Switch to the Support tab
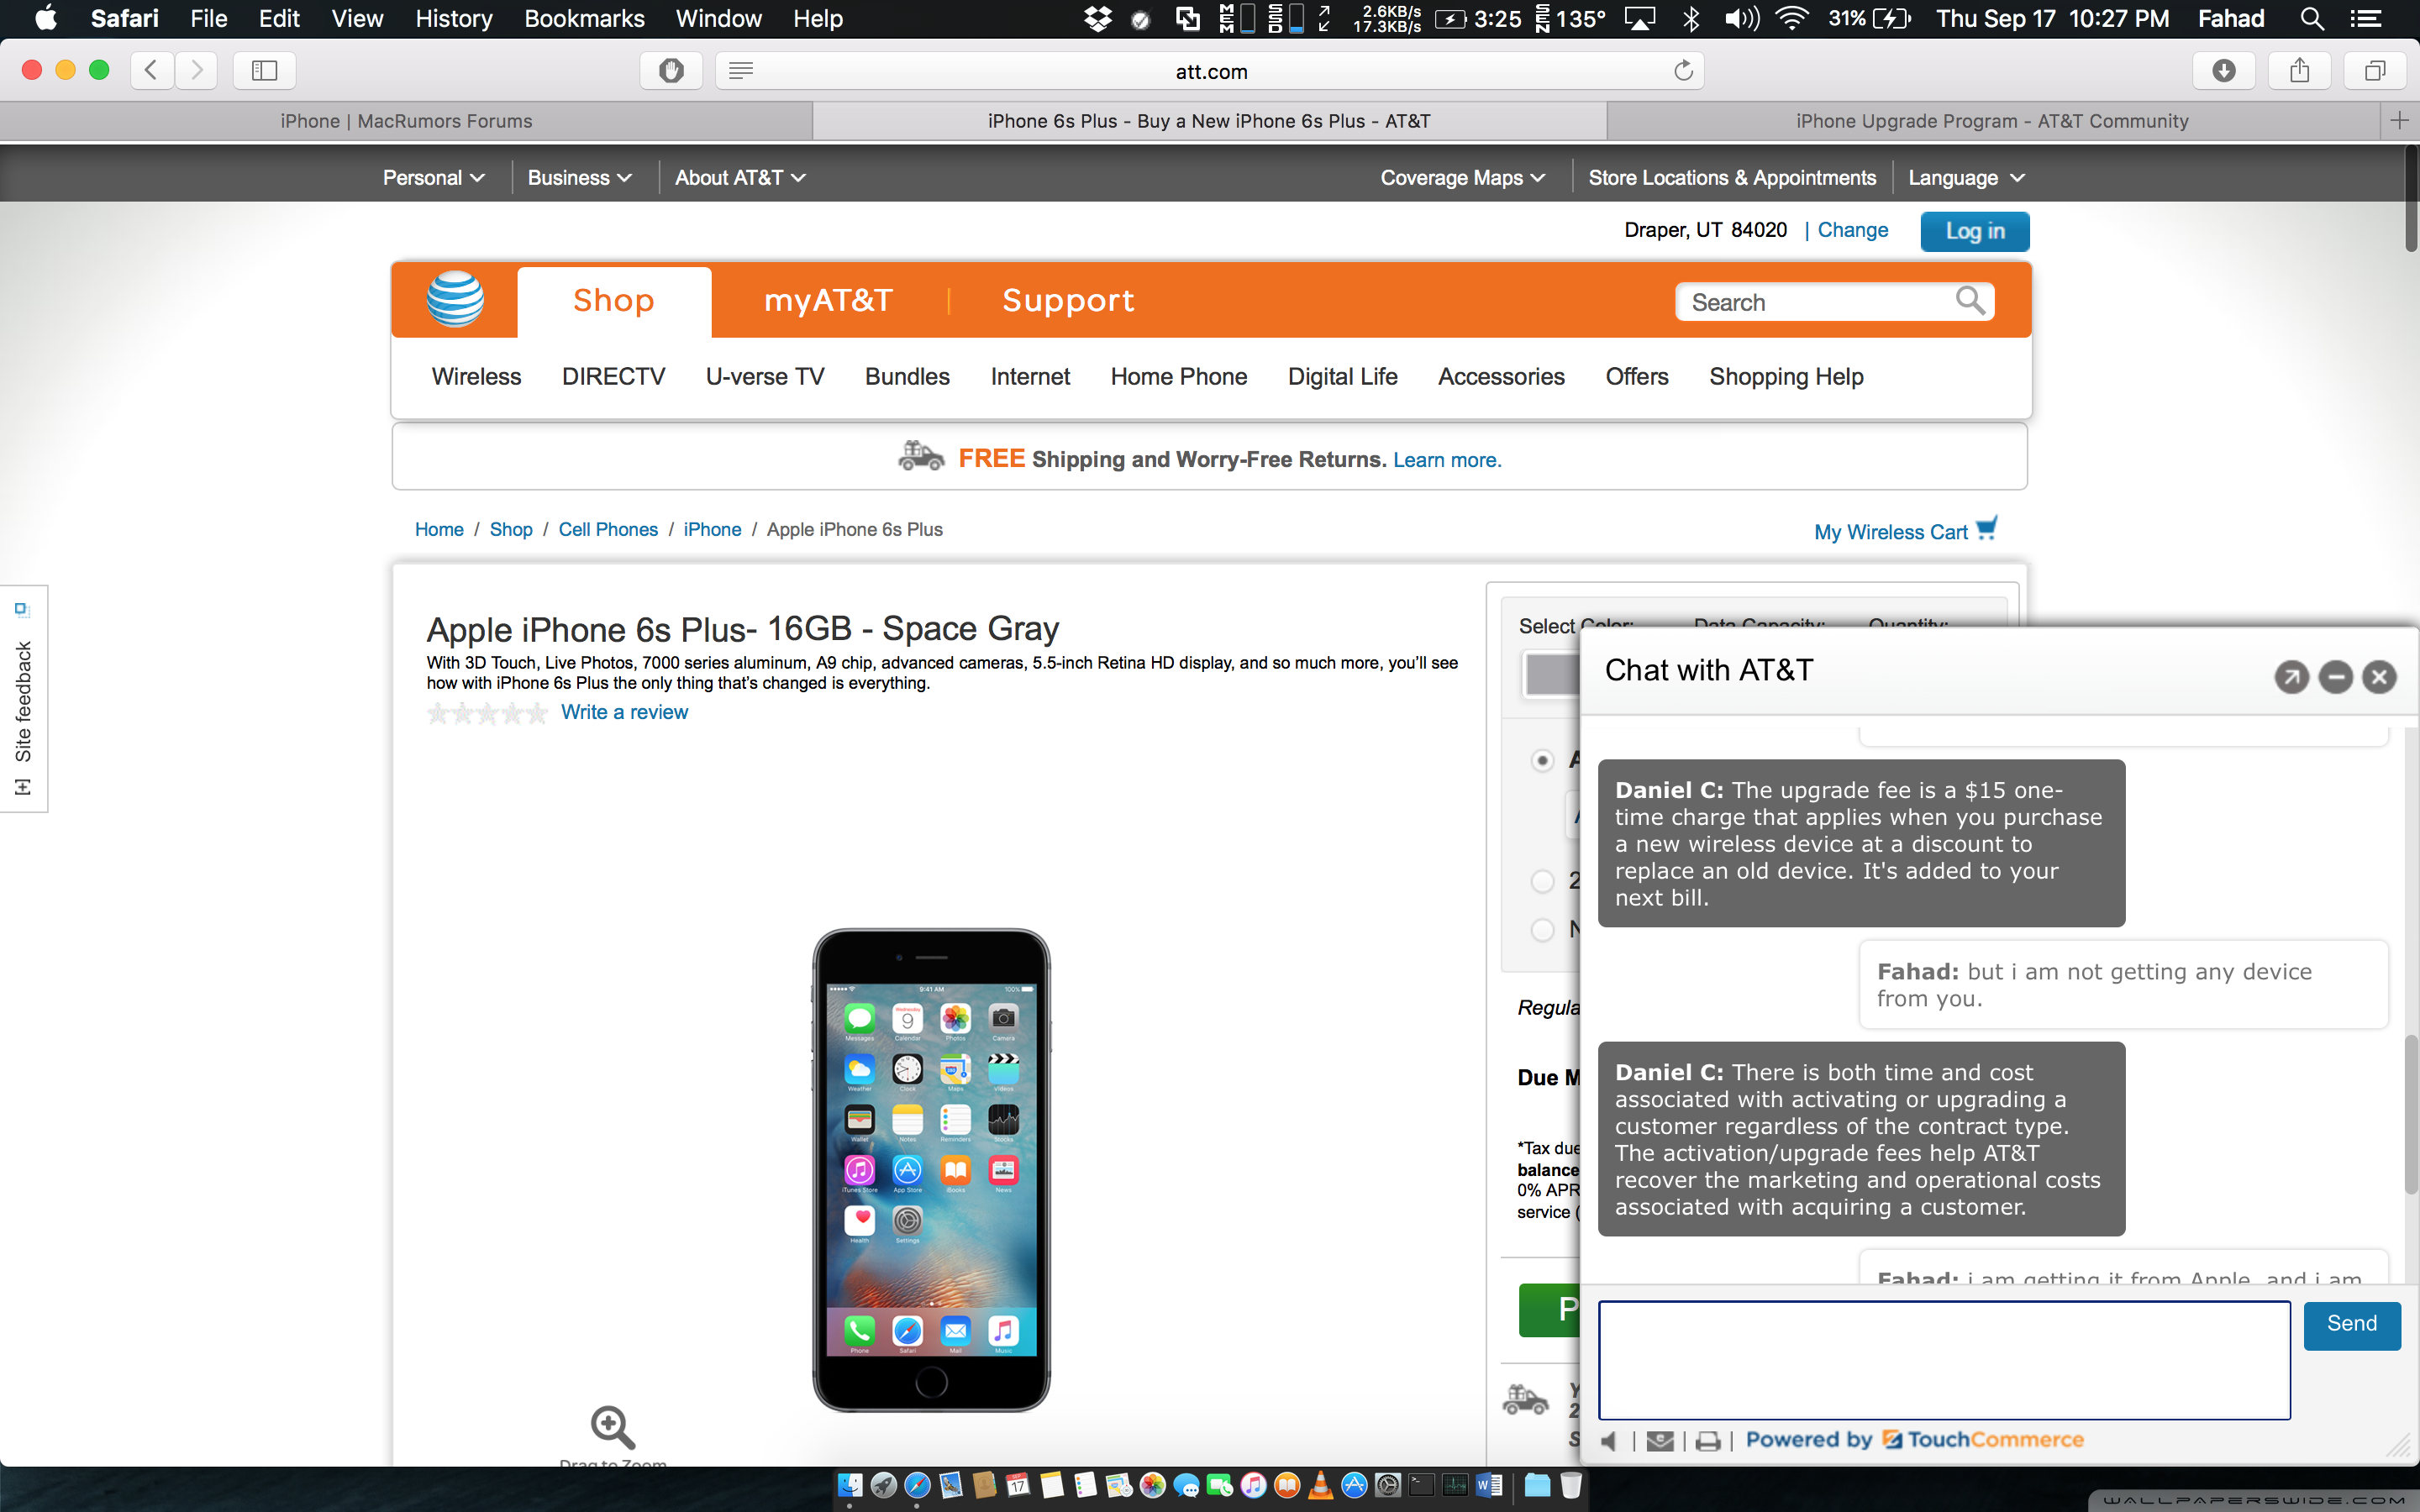Screen dimensions: 2420x1512 click(1068, 300)
